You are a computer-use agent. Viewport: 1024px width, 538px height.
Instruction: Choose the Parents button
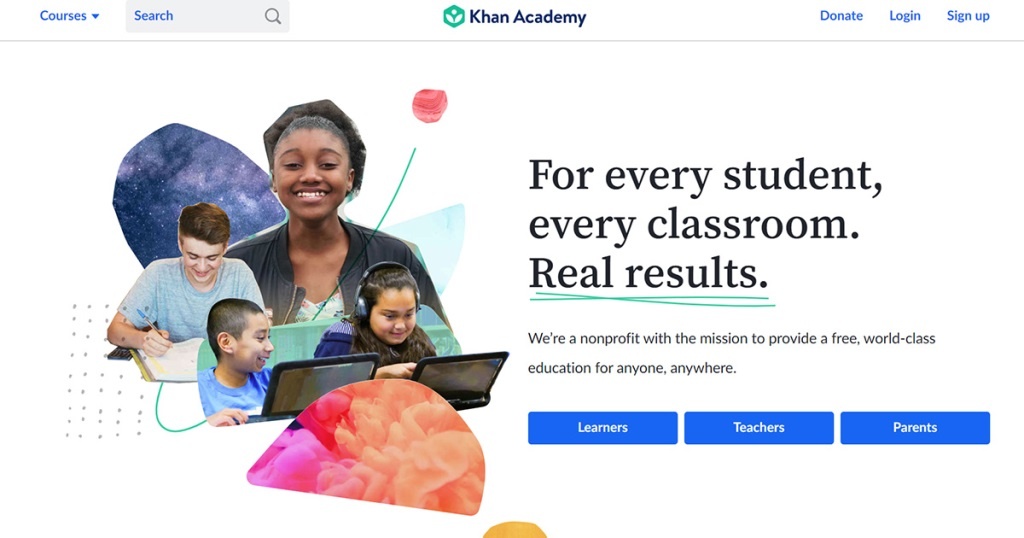(915, 428)
